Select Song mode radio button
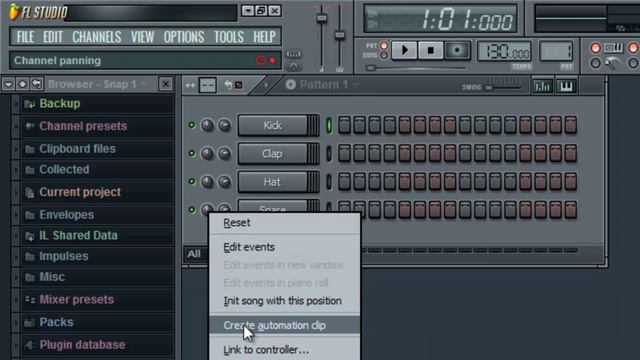The height and width of the screenshot is (360, 640). click(384, 55)
